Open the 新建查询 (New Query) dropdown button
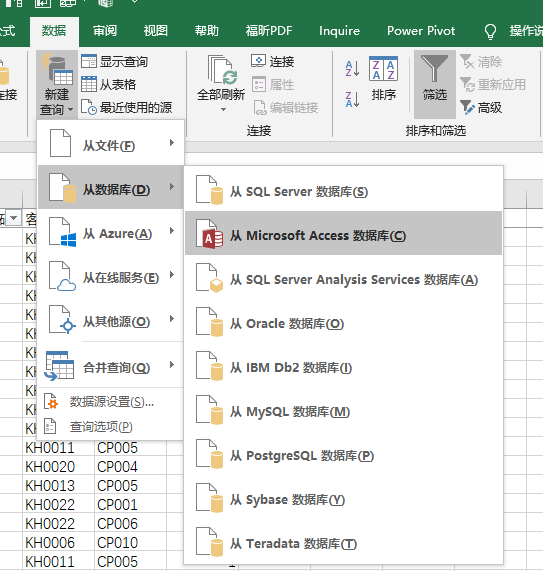This screenshot has height=571, width=543. [x=57, y=84]
